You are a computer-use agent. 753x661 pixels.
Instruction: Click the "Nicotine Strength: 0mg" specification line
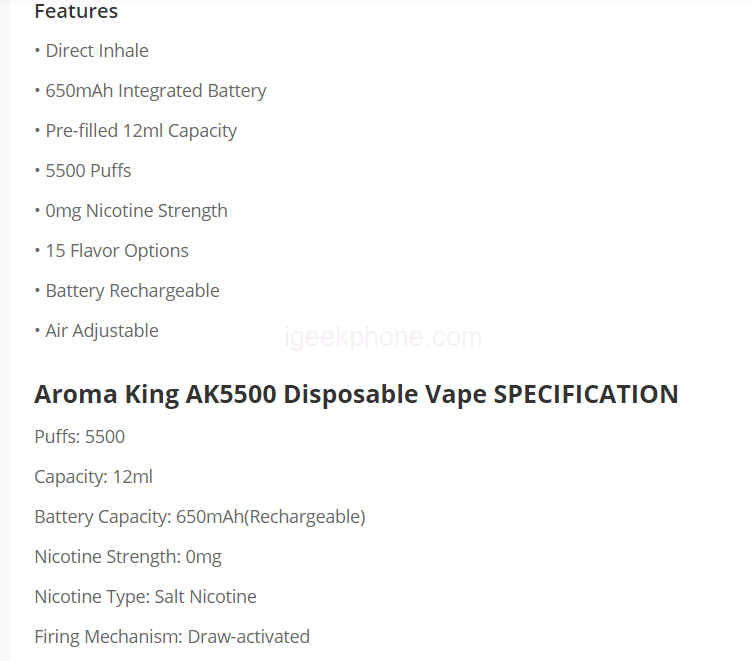128,557
